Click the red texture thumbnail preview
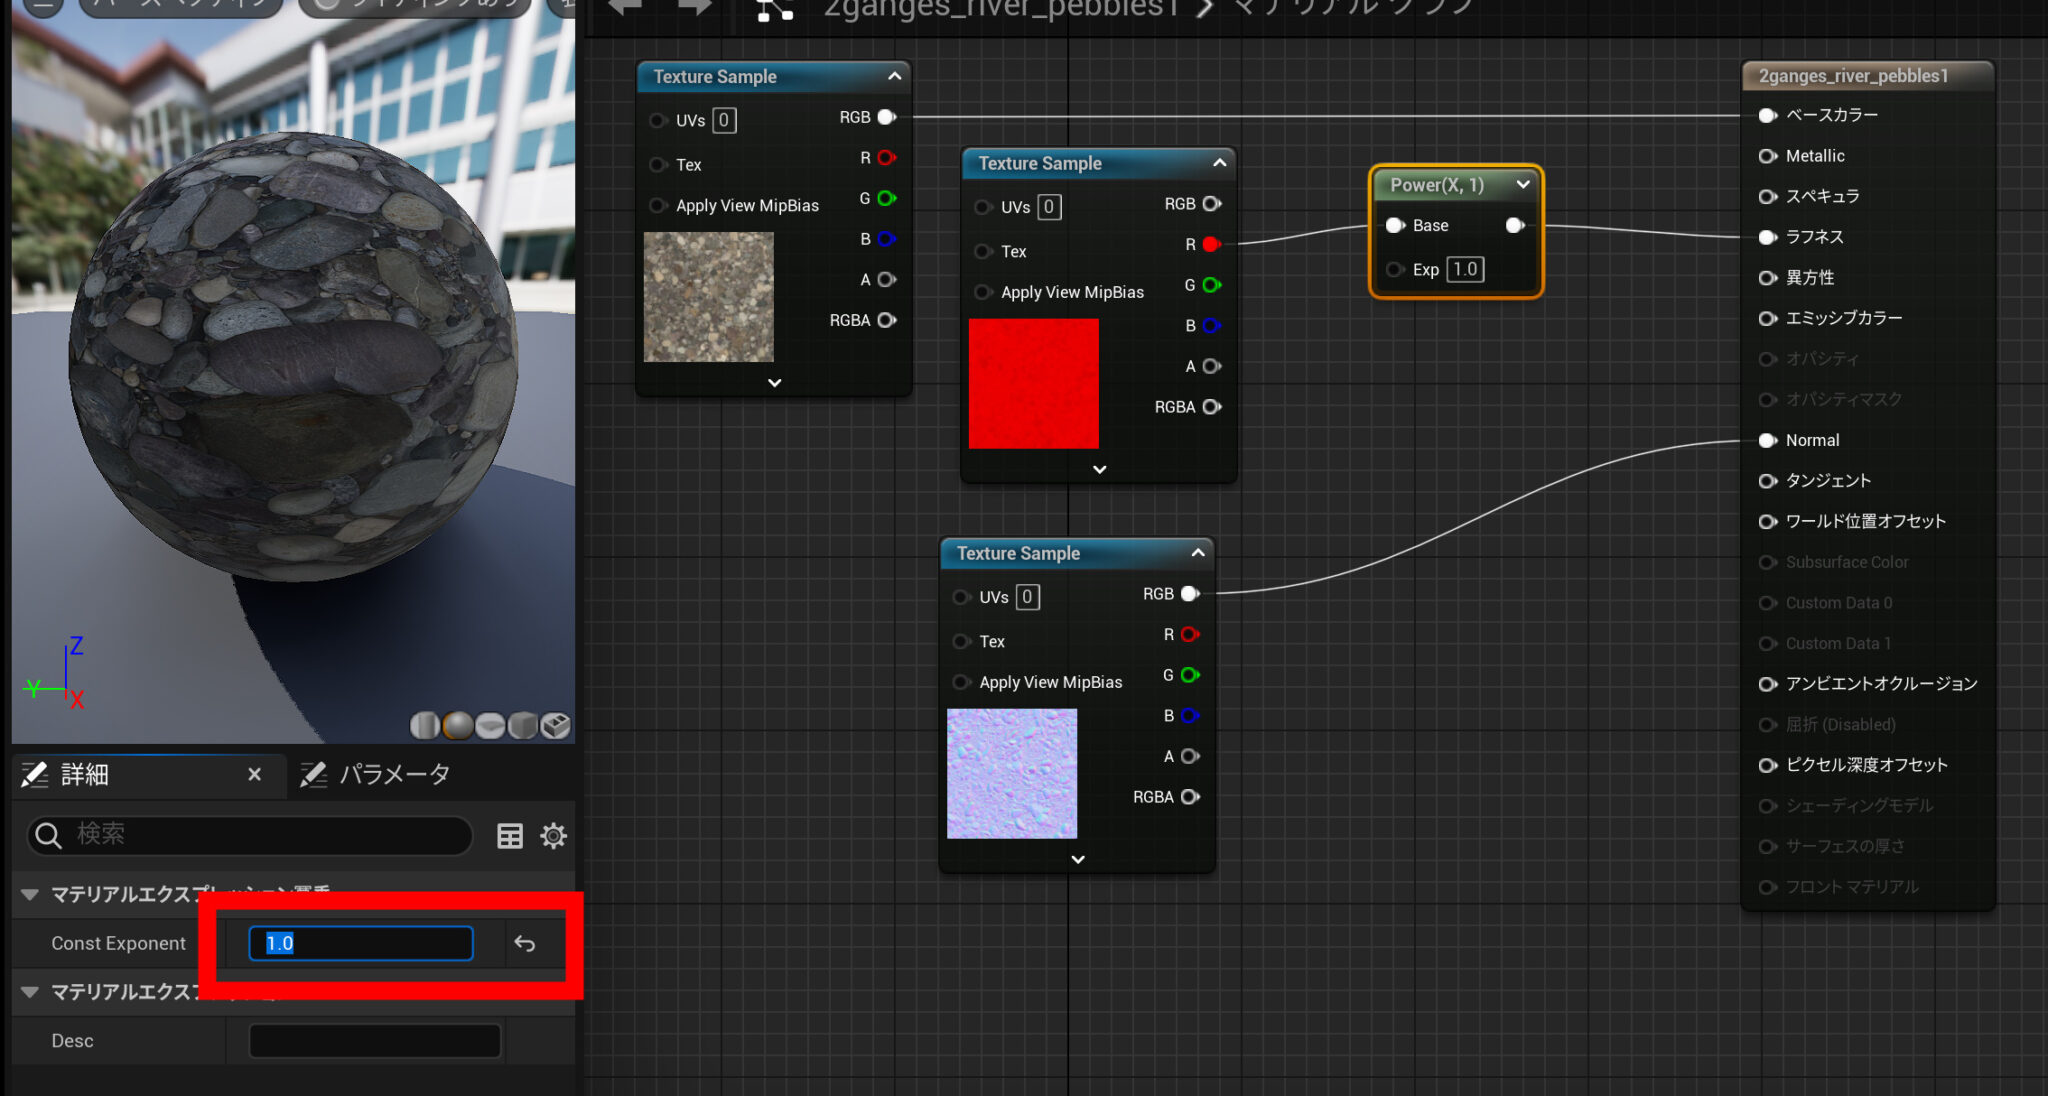Screen dimensions: 2048x1096 [1033, 383]
